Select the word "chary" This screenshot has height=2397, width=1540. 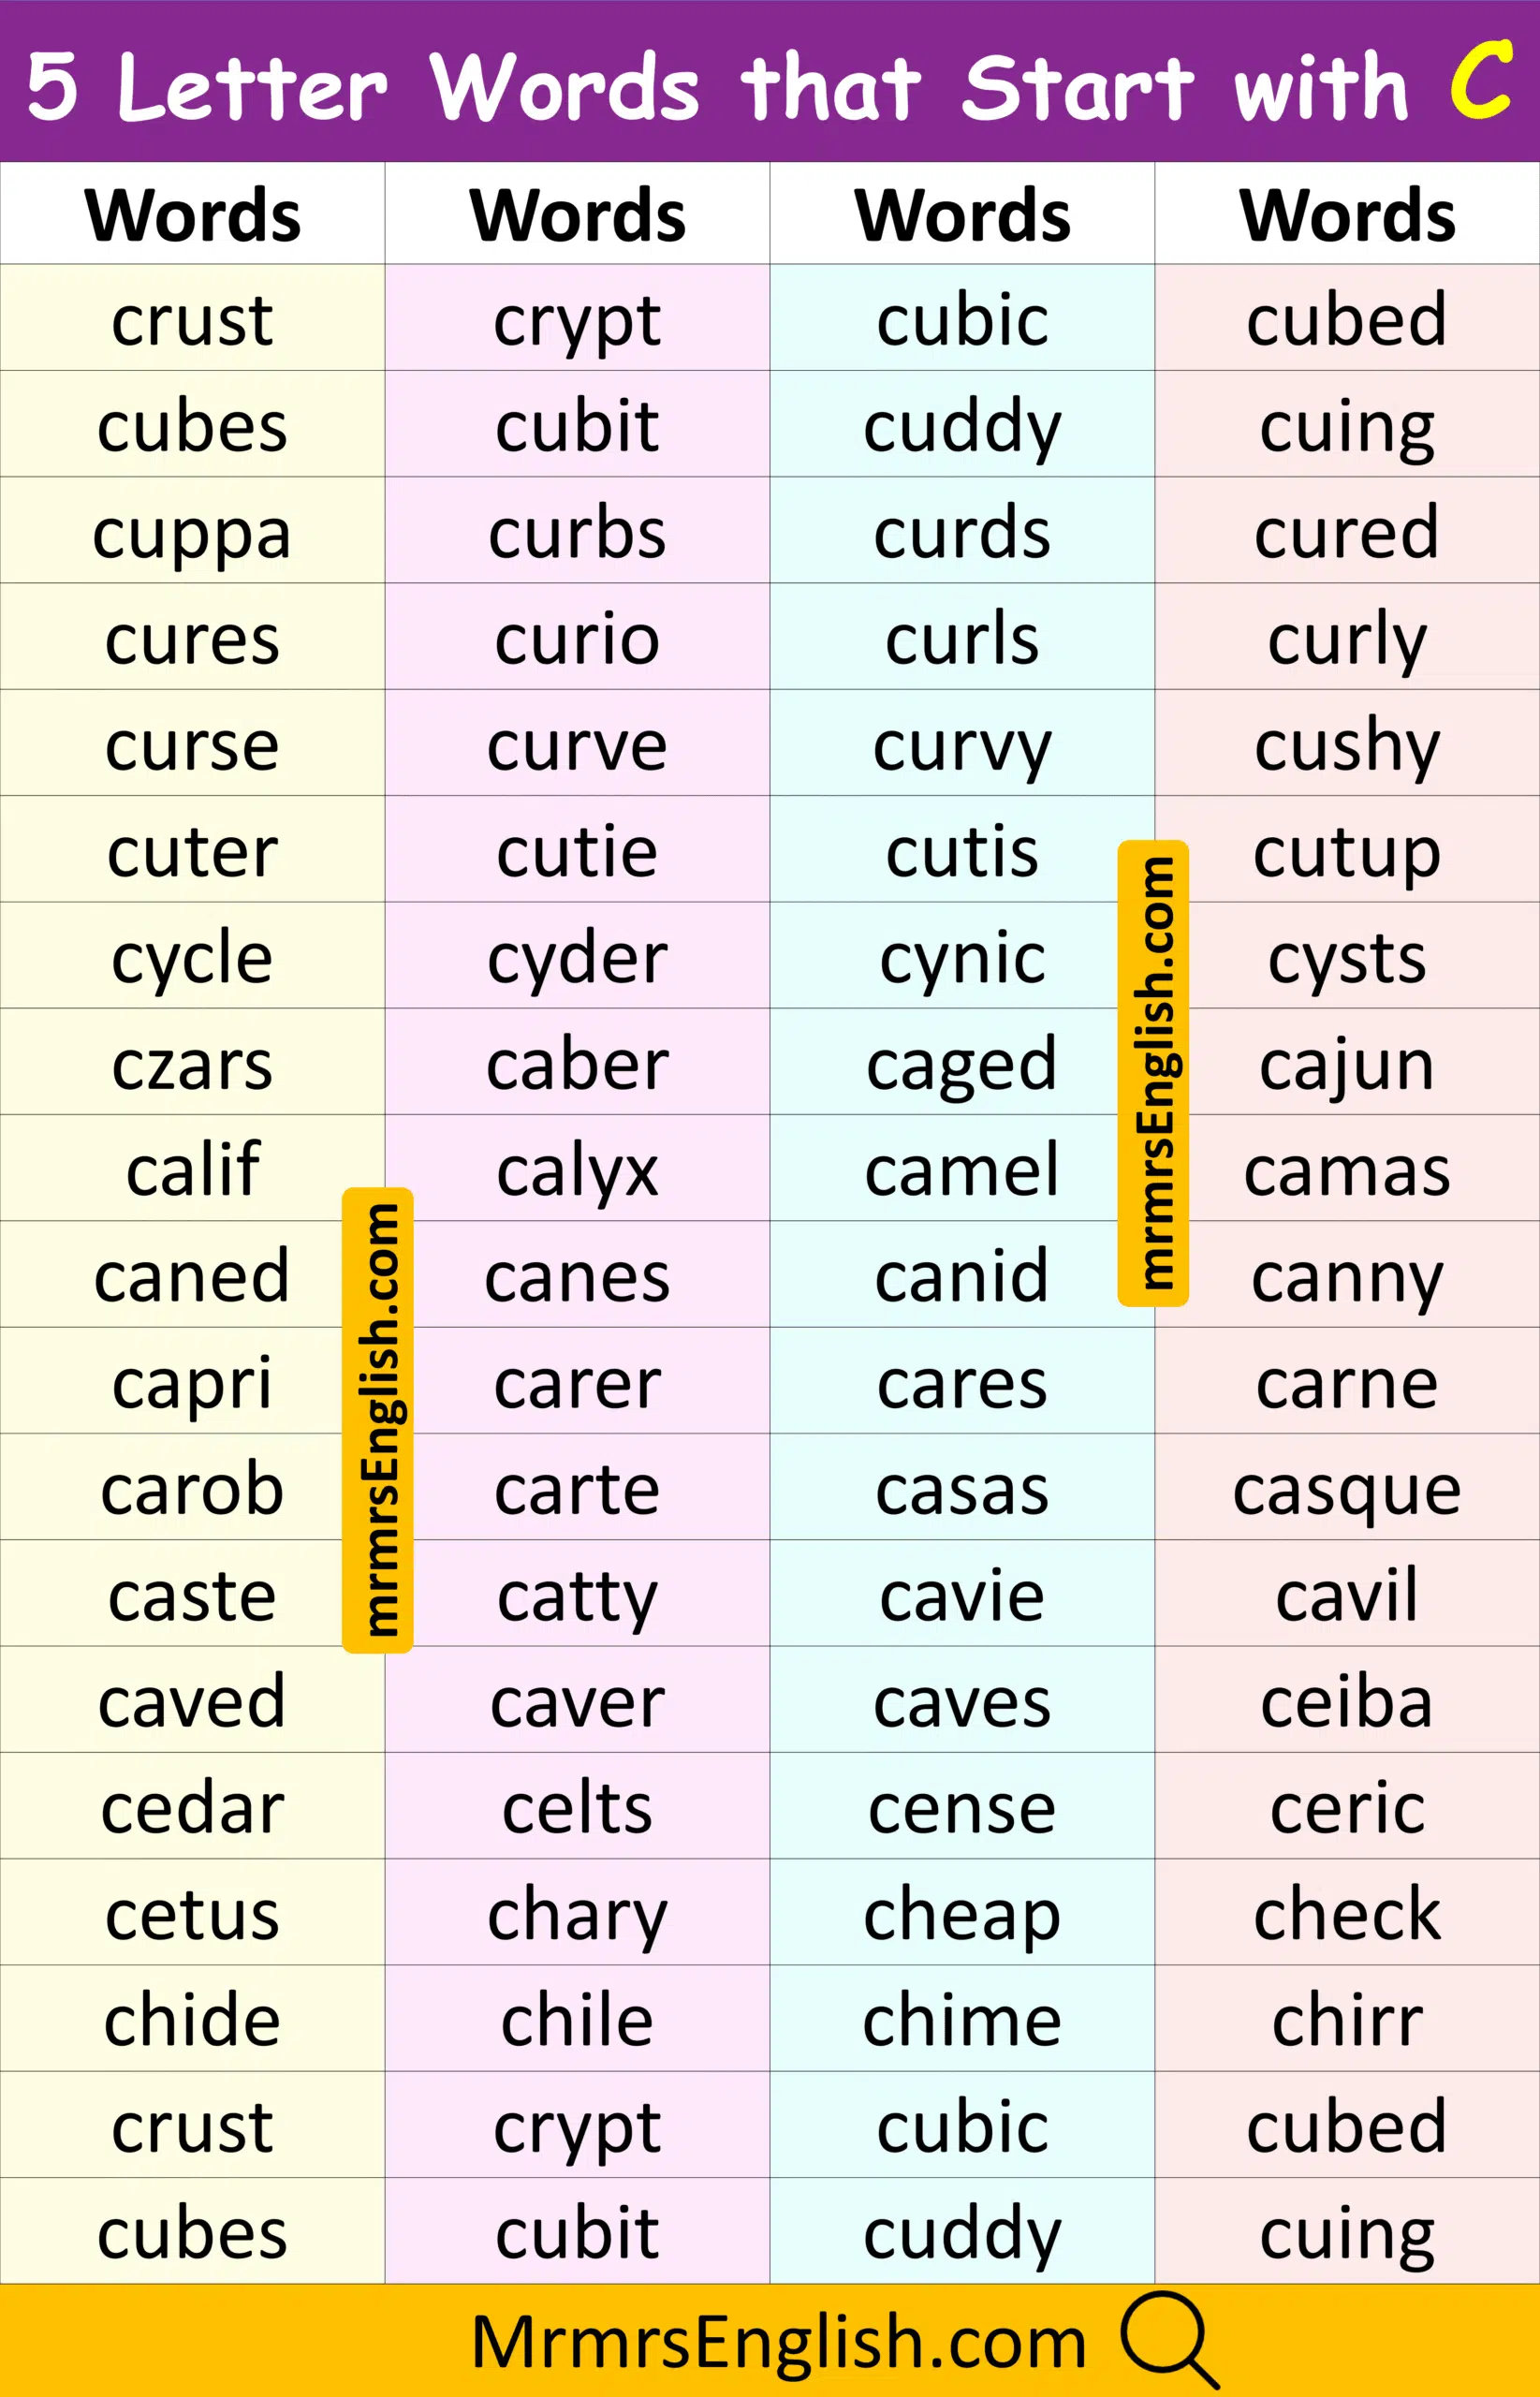tap(577, 1916)
